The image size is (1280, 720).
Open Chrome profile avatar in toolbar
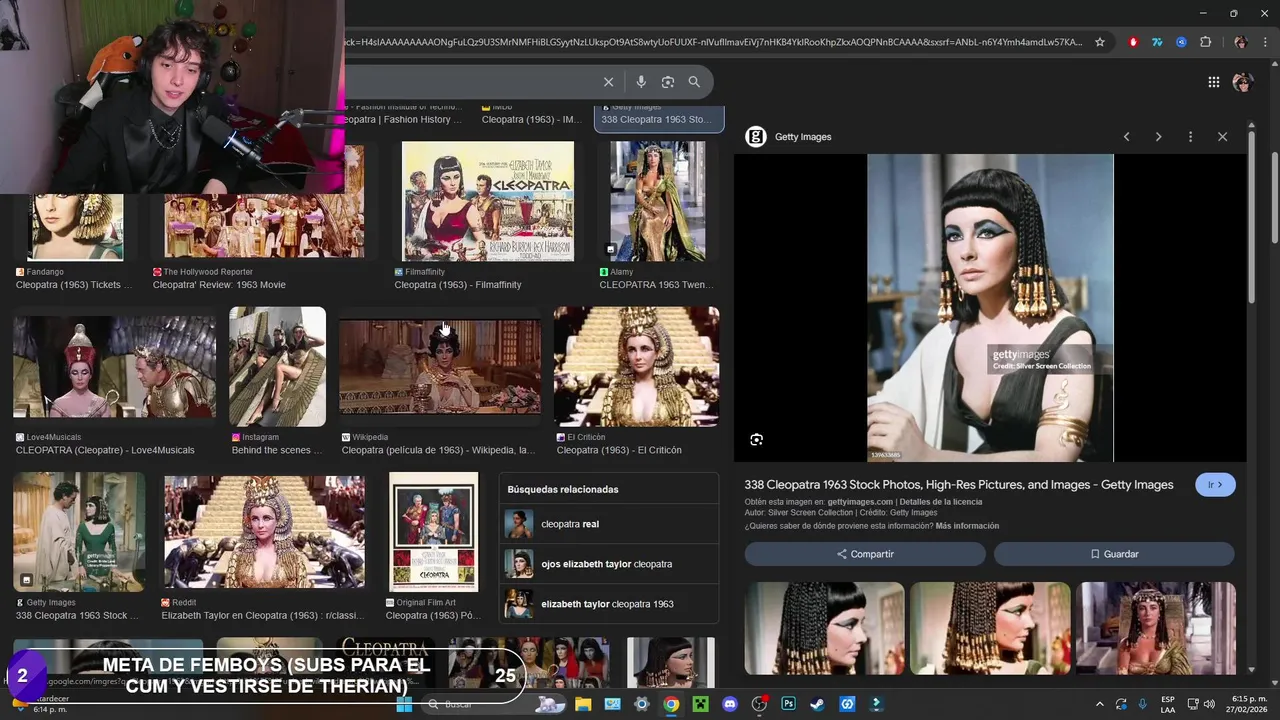tap(1241, 42)
